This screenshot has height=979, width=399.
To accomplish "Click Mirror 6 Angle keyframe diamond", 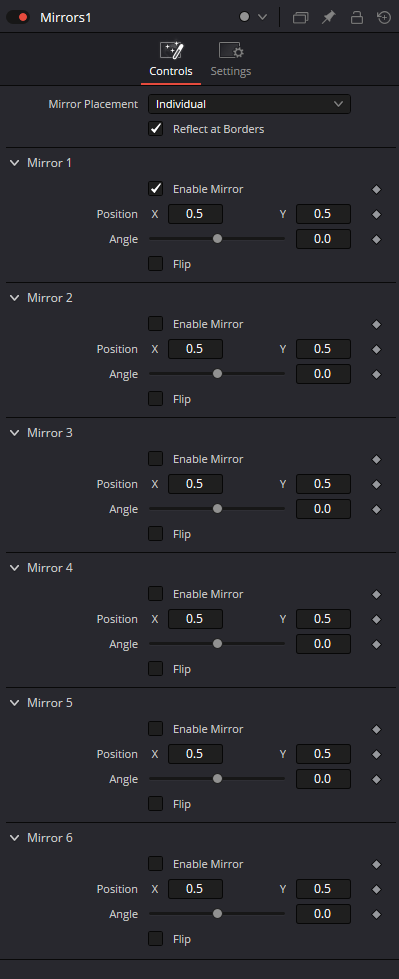I will point(377,914).
